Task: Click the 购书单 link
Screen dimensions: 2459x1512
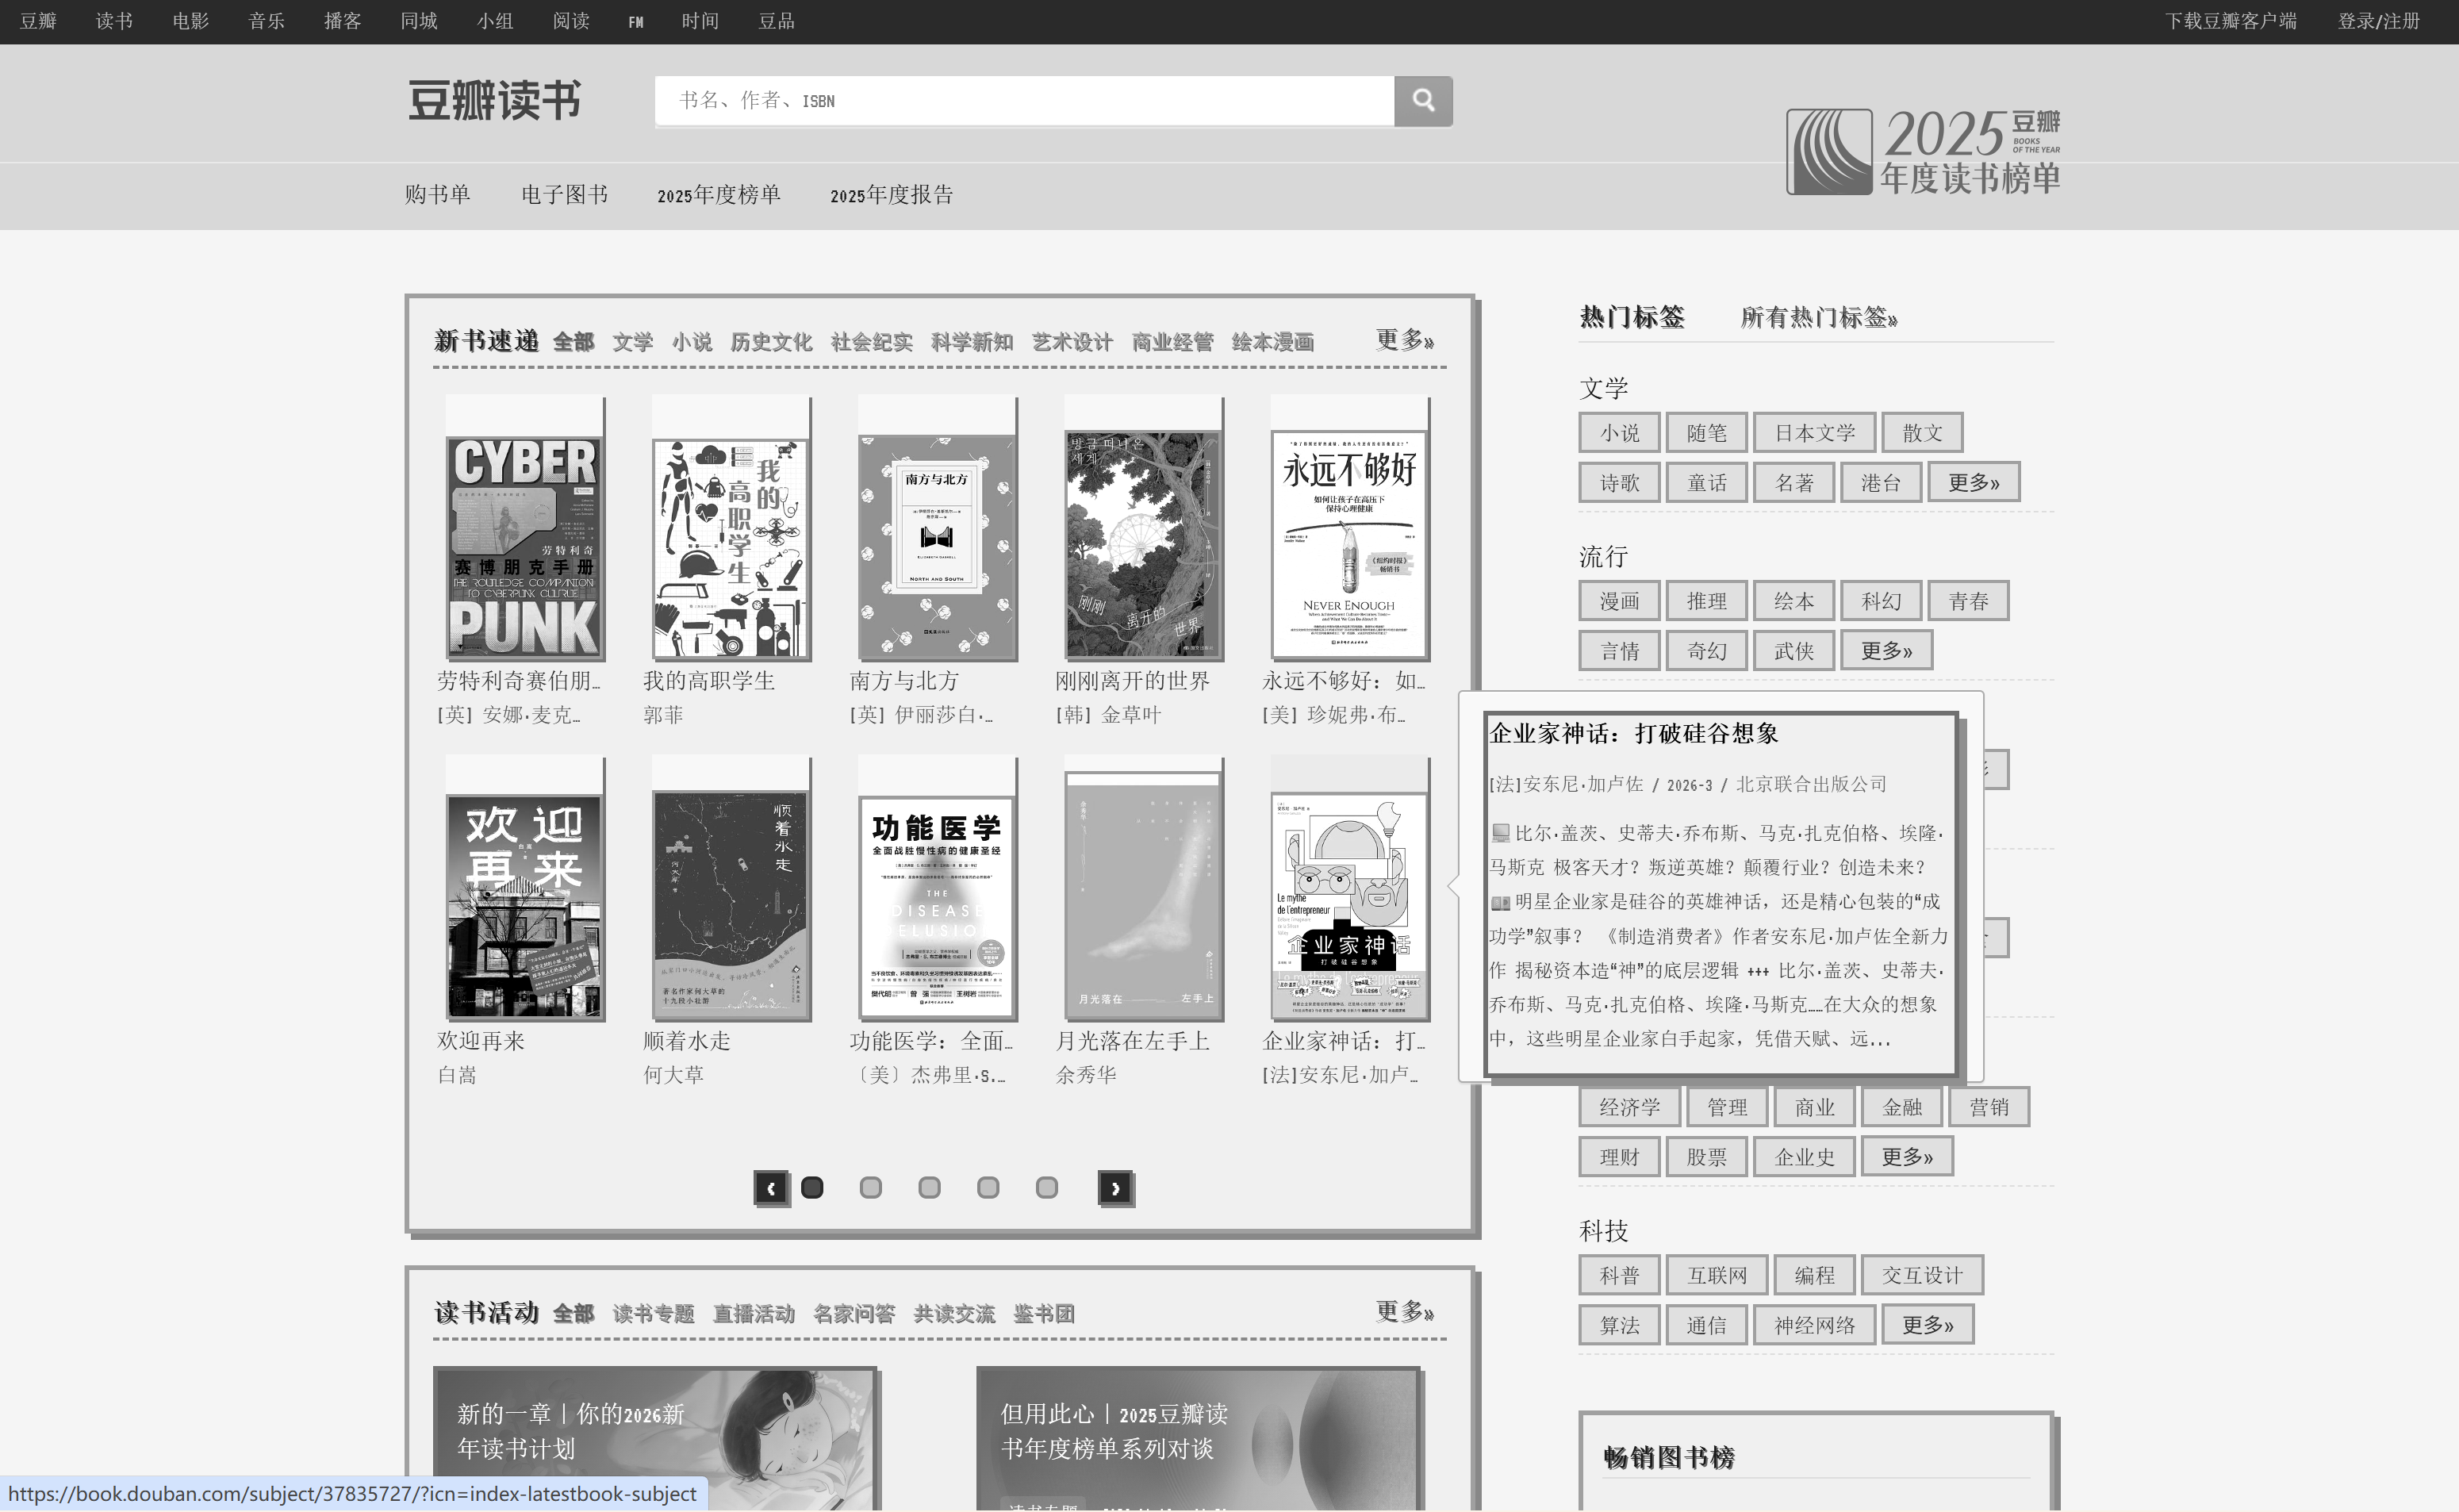Action: [x=438, y=195]
